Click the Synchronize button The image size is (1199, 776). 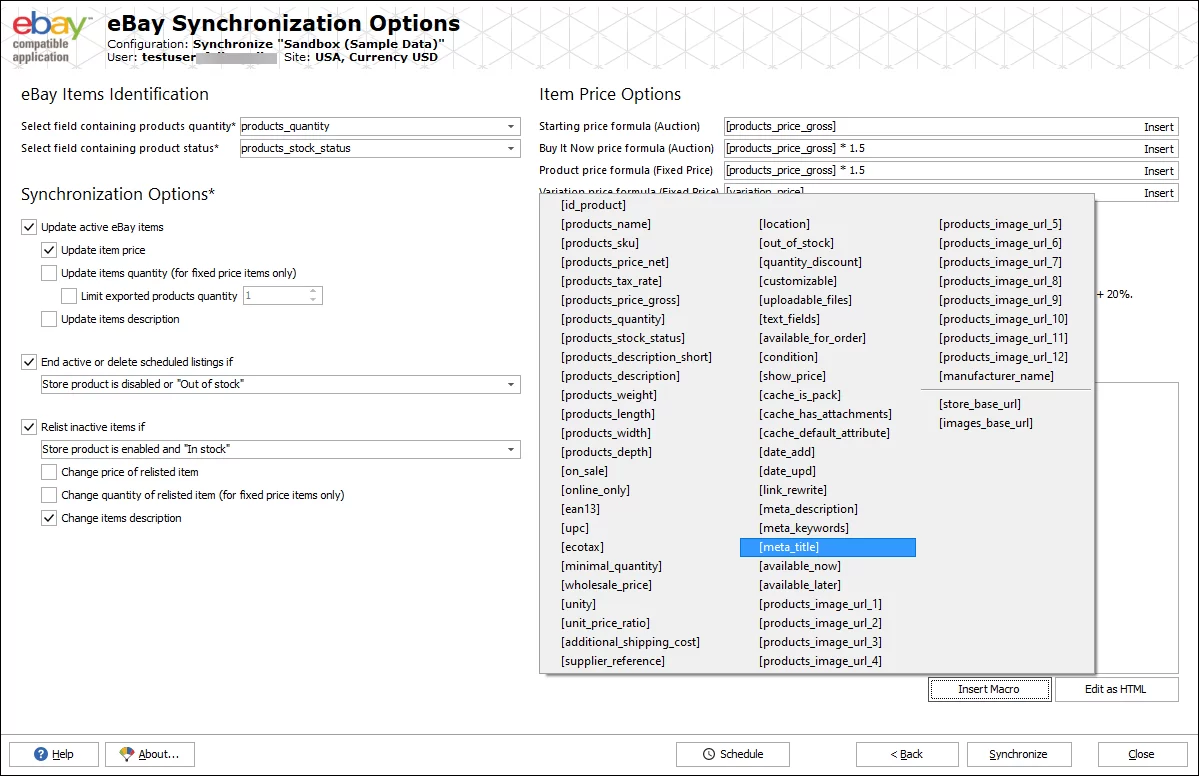pos(1018,754)
